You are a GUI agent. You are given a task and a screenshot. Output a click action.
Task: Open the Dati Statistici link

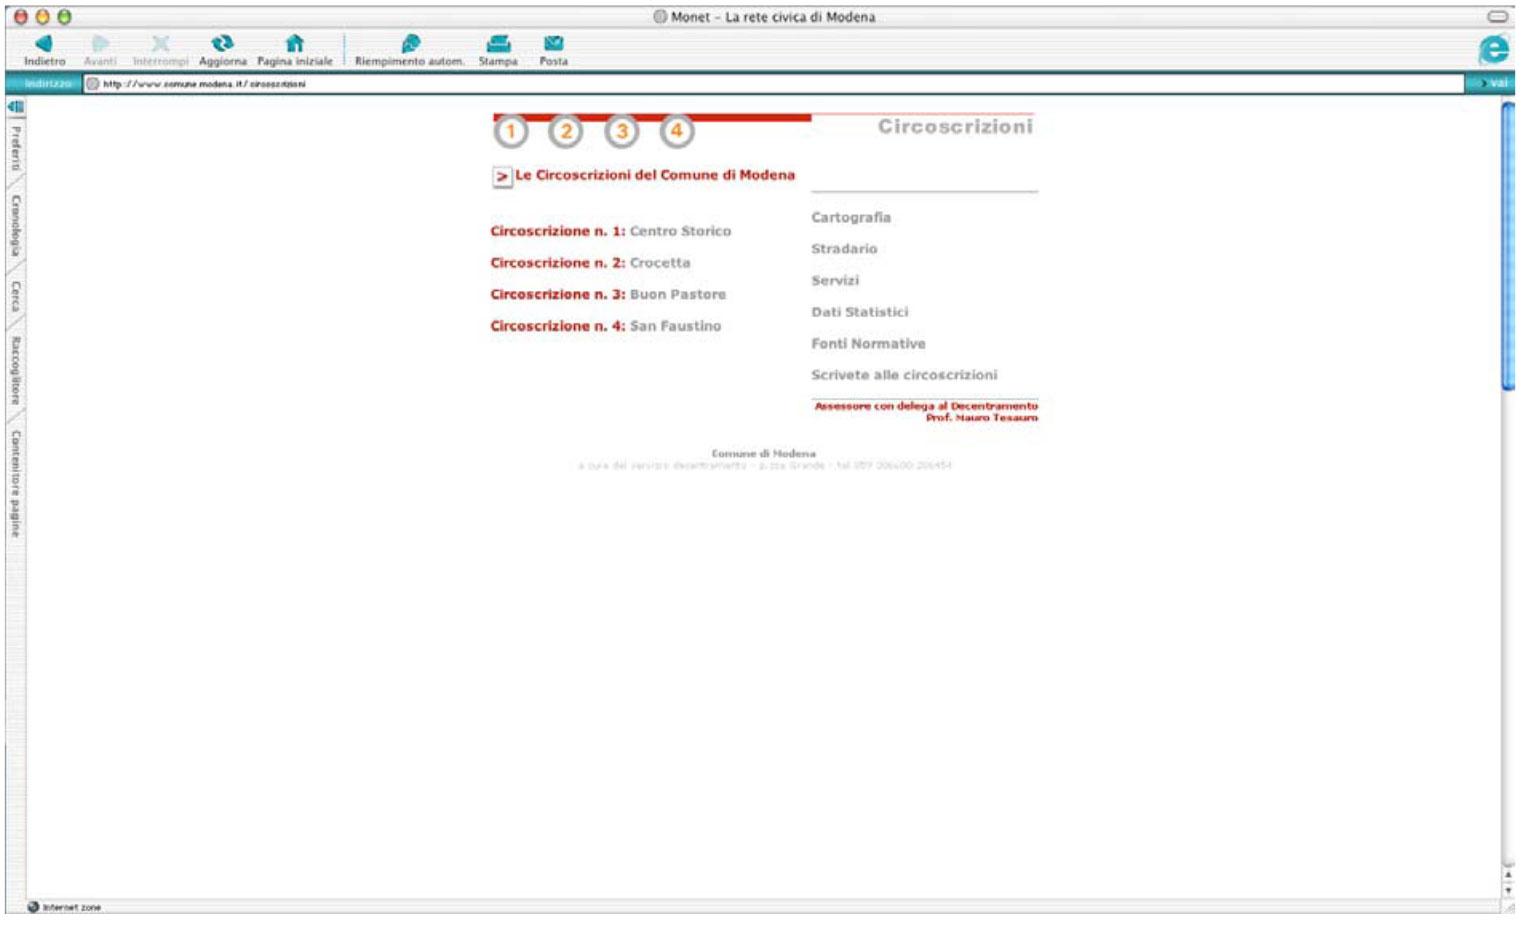tap(859, 312)
